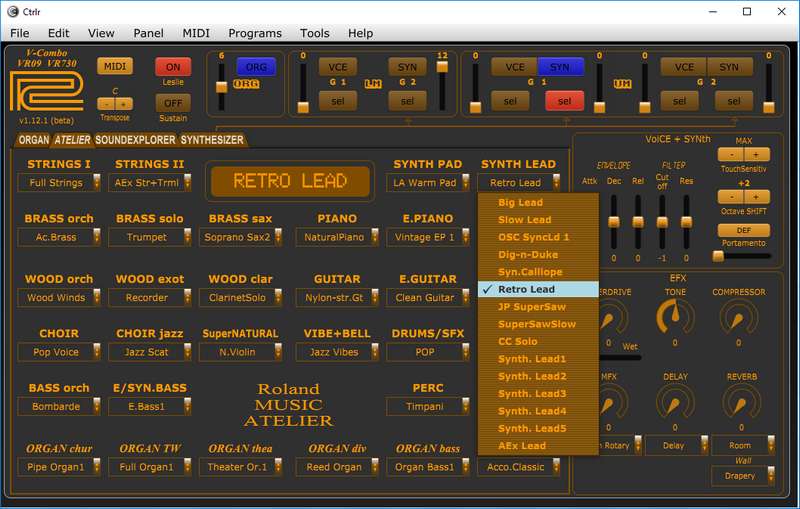The image size is (800, 509).
Task: Select JP SuperSaw from the list
Action: (538, 307)
